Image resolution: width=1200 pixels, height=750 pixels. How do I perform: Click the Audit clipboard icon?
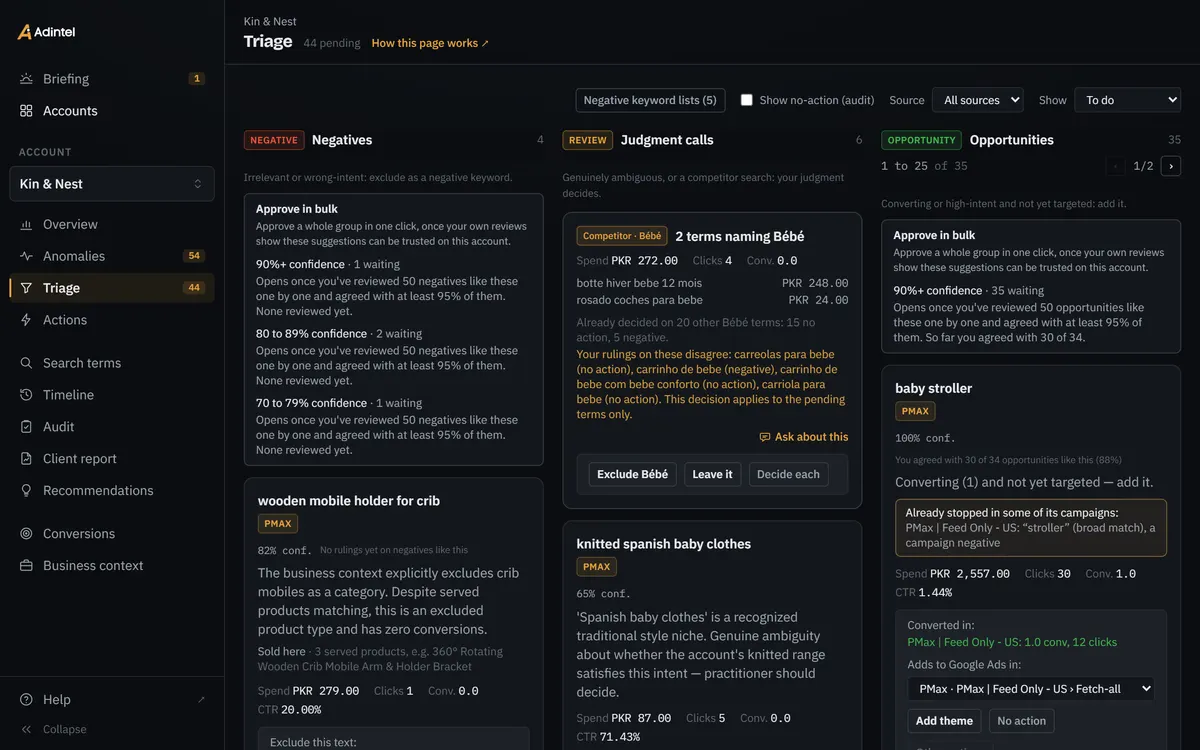click(26, 427)
